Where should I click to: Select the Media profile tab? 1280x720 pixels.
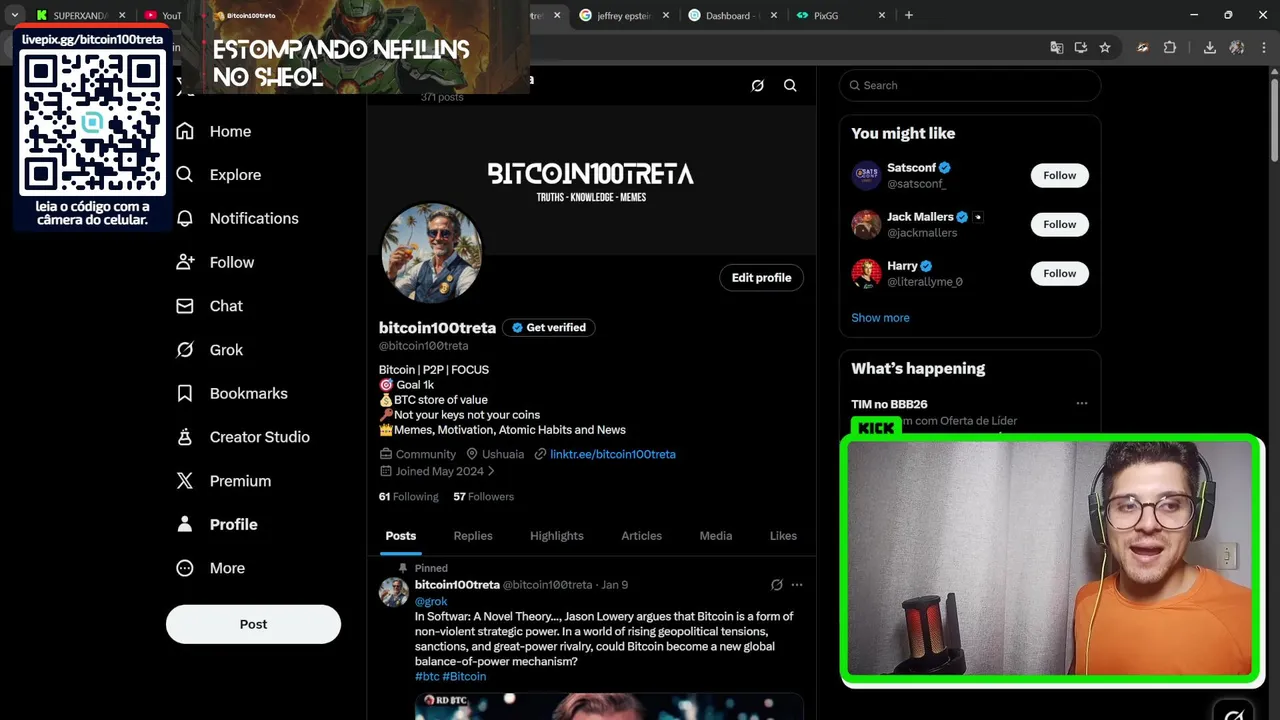coord(716,536)
